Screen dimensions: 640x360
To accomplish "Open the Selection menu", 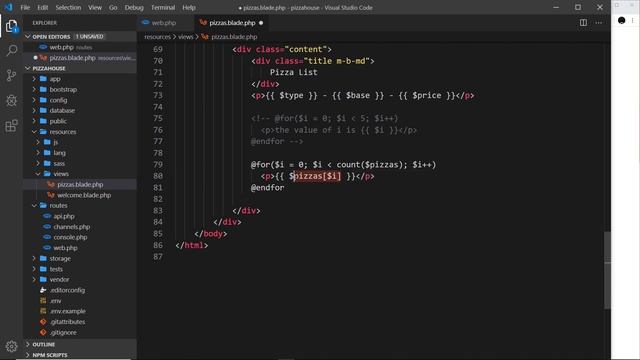I will pyautogui.click(x=68, y=7).
